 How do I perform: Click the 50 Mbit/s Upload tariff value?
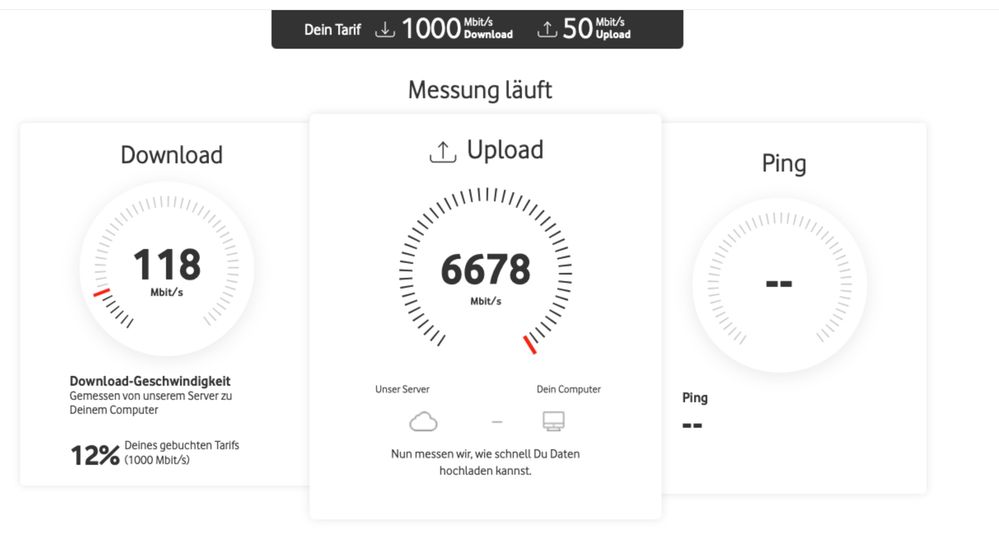(596, 29)
